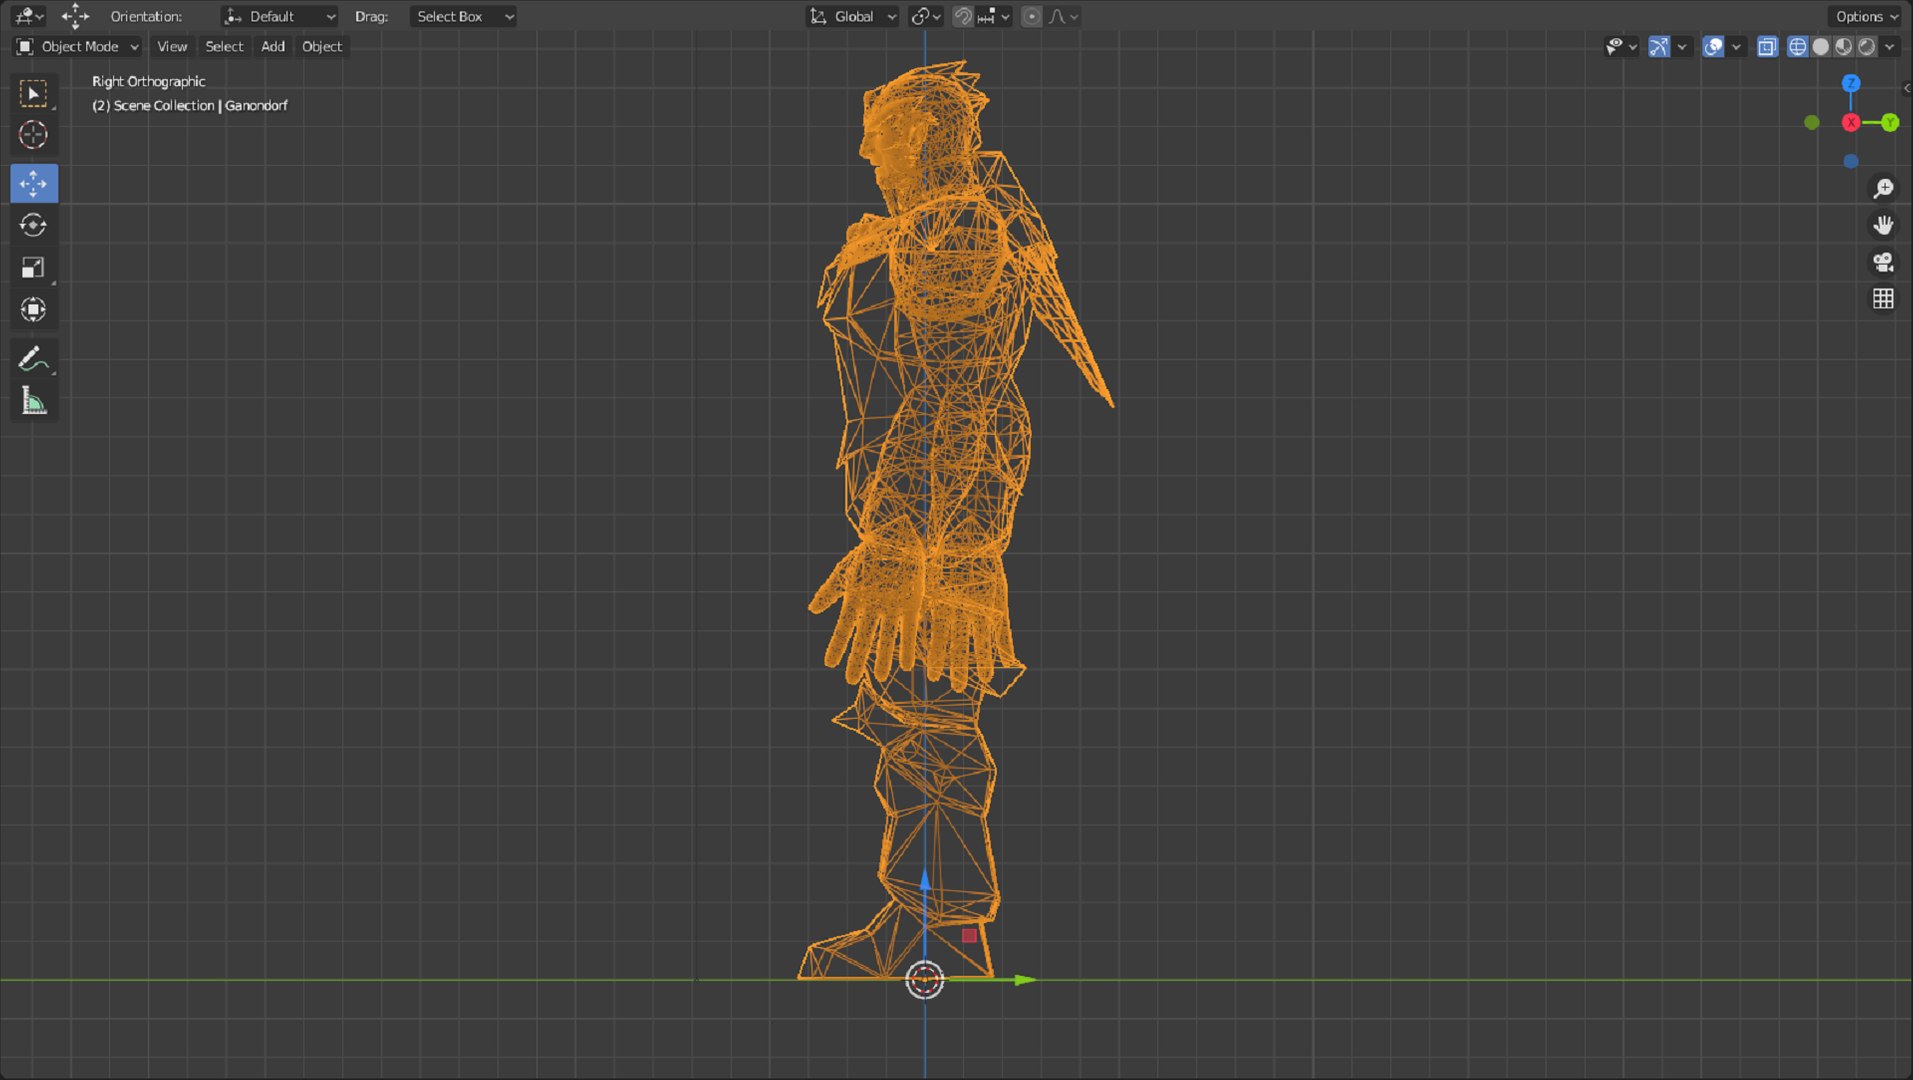Select the Scale tool

coord(33,267)
